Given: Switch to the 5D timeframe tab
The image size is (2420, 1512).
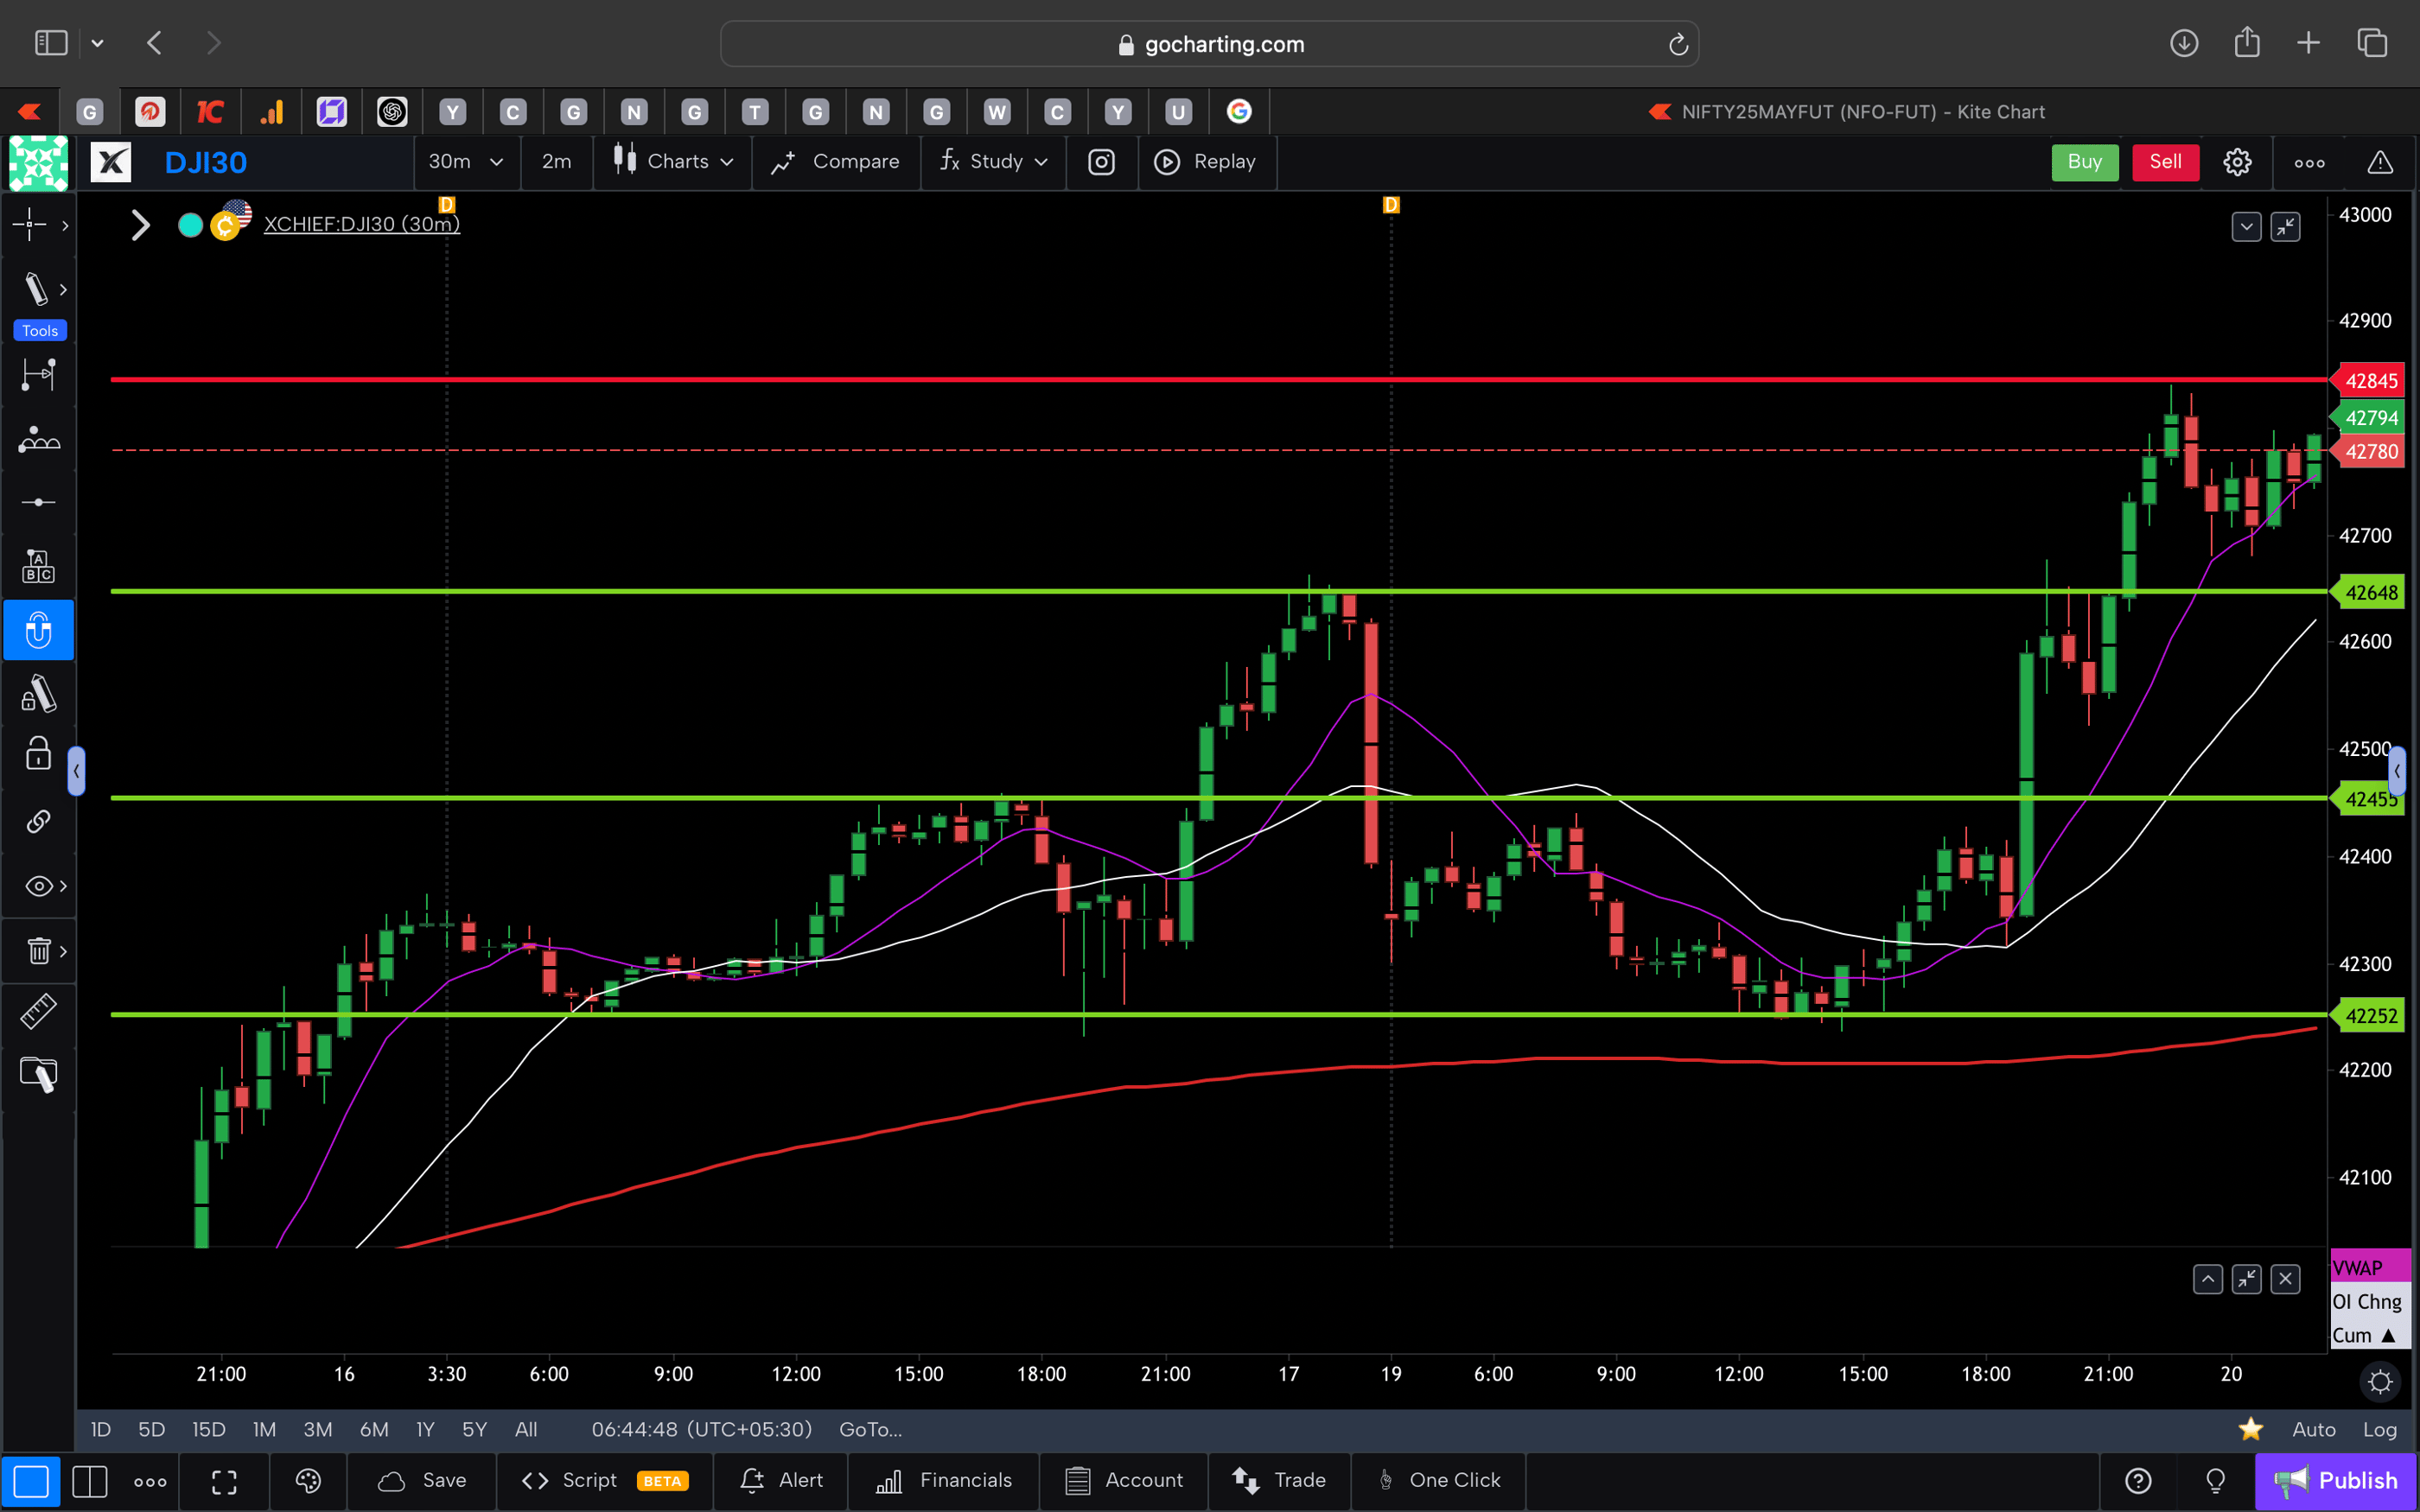Looking at the screenshot, I should tap(152, 1429).
